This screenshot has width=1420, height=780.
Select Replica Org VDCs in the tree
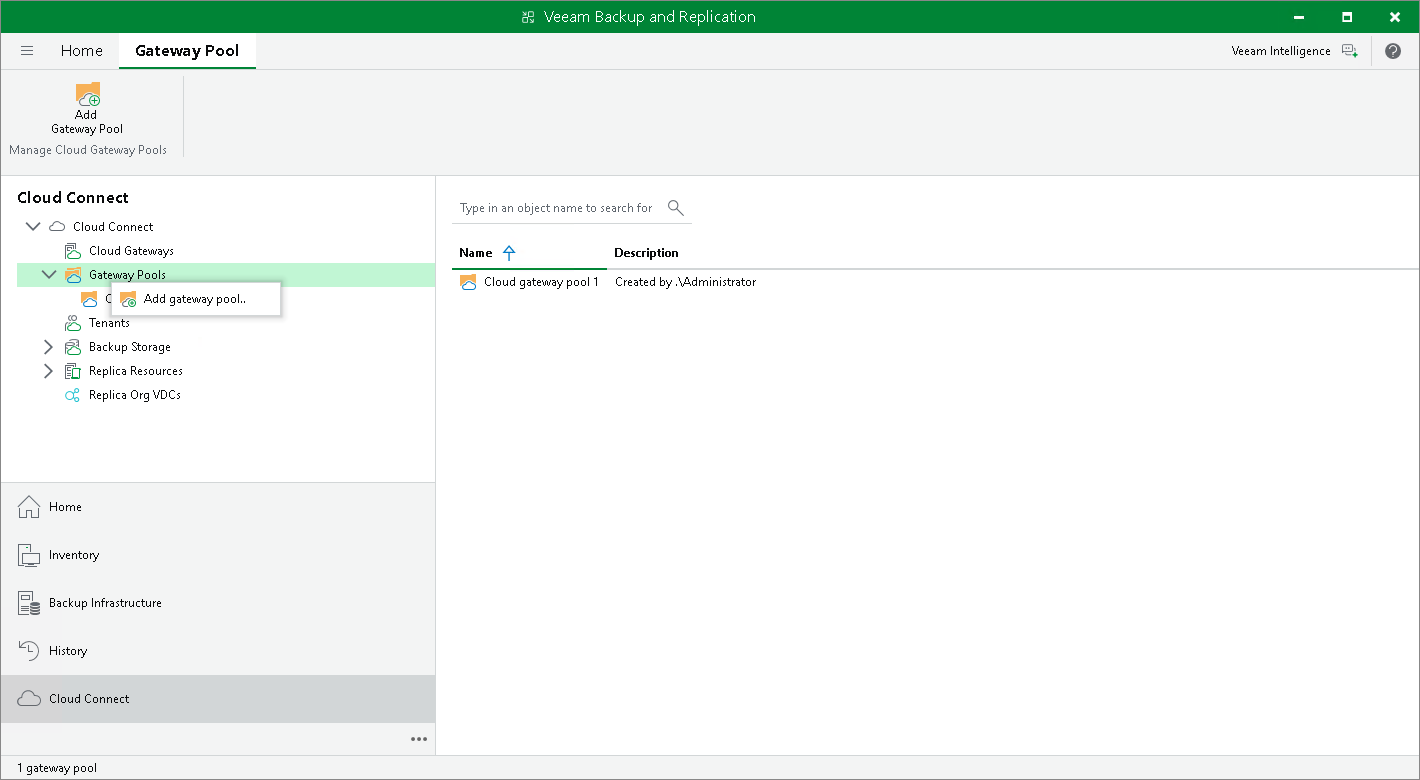(x=135, y=395)
